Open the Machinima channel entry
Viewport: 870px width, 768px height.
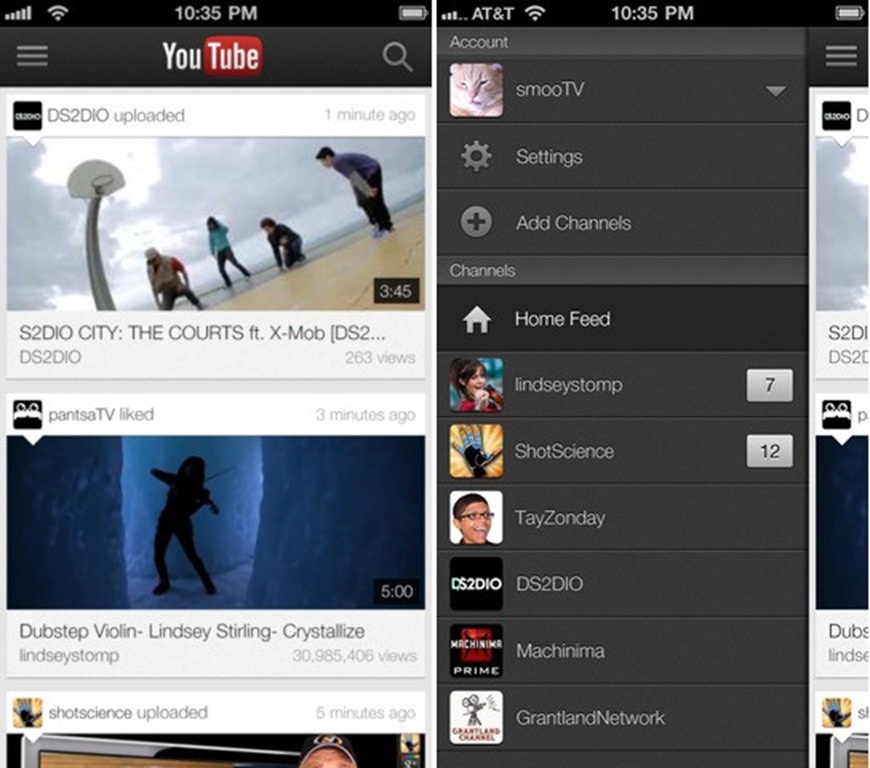click(622, 650)
